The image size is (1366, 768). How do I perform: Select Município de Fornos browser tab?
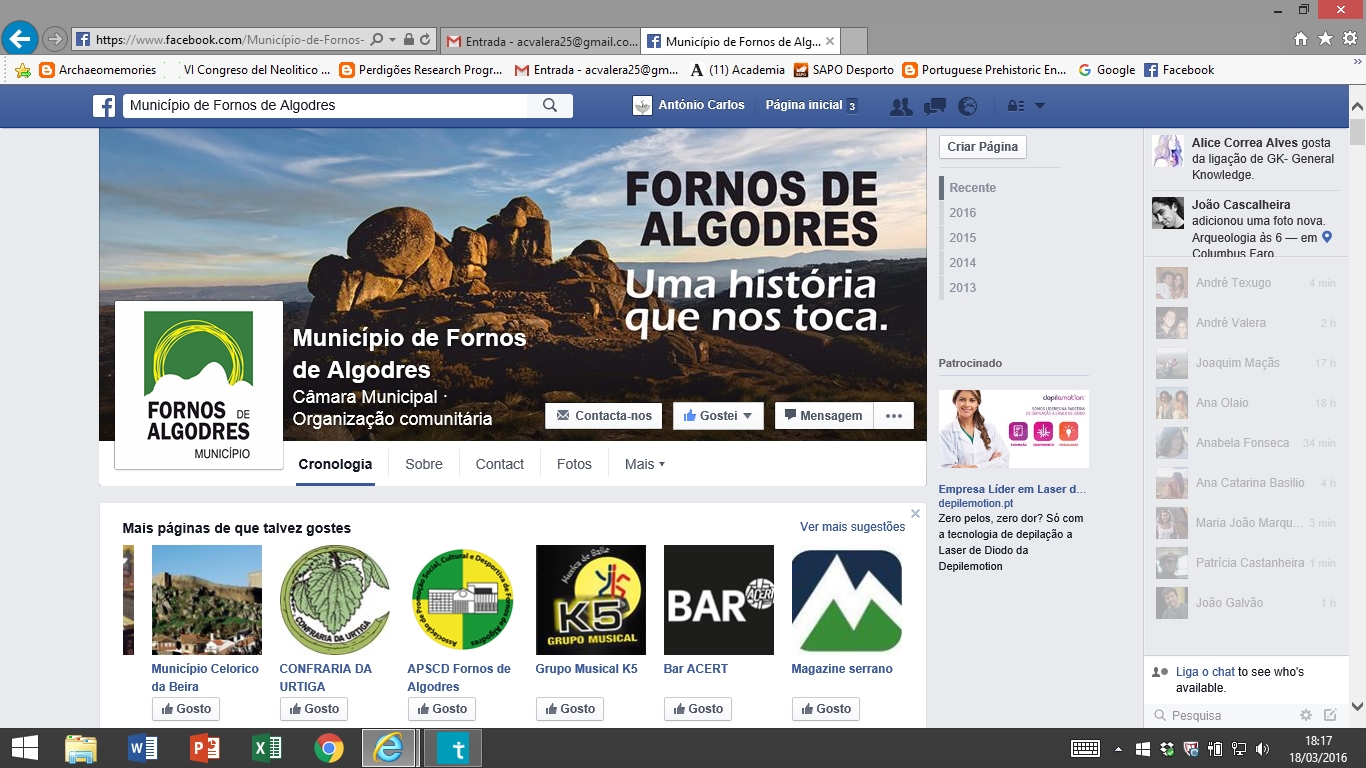(742, 41)
